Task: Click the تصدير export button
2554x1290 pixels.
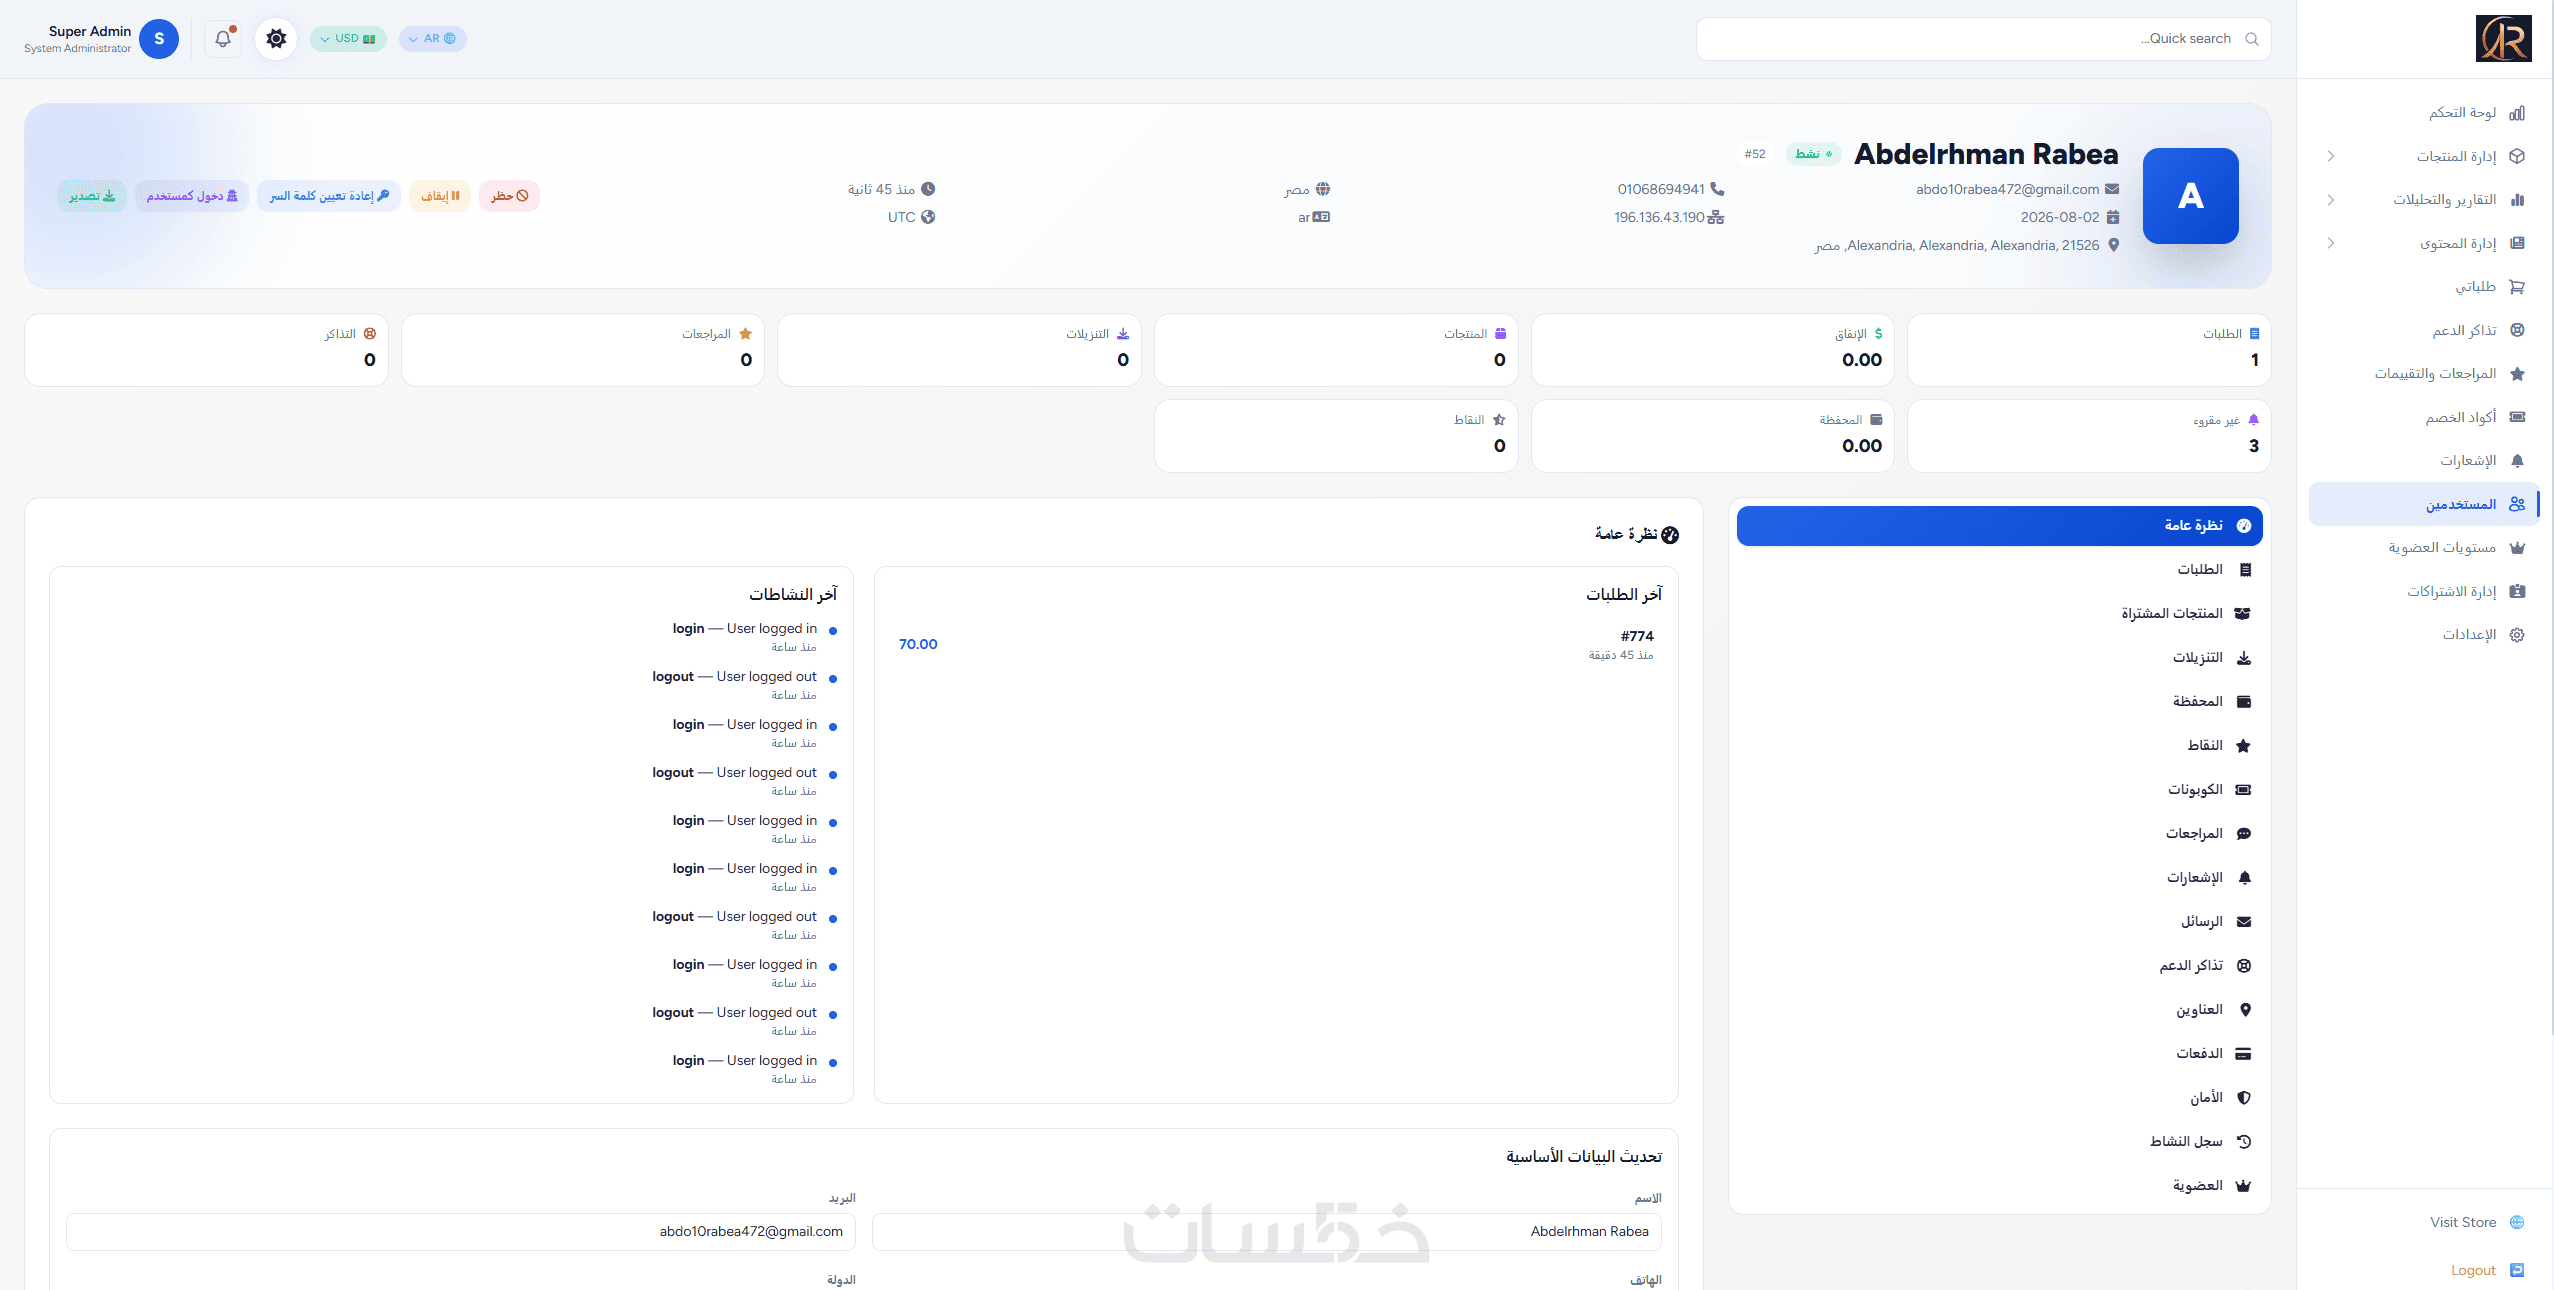Action: (92, 196)
